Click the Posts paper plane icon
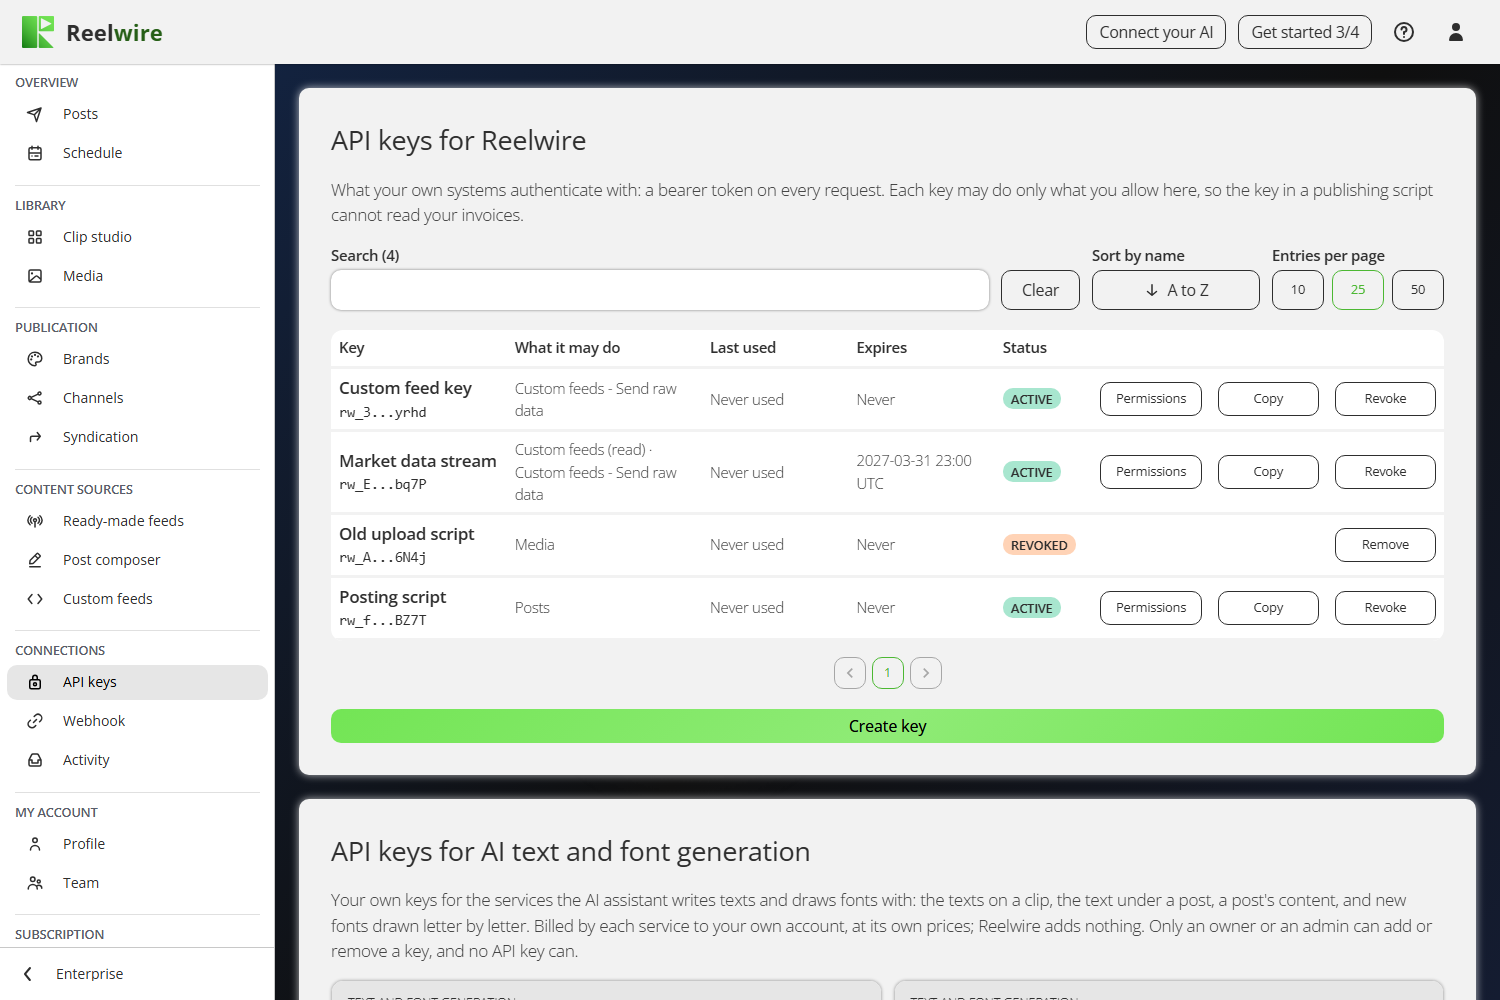The image size is (1500, 1000). pos(35,114)
